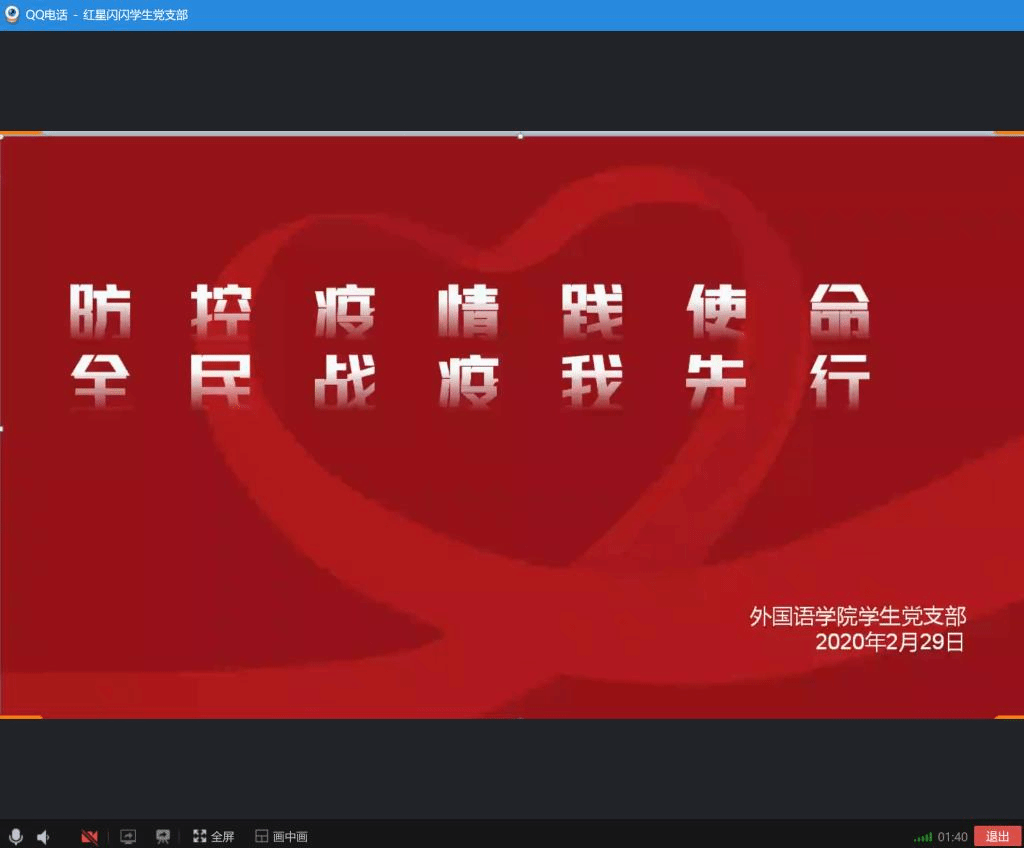
Task: Click the top-center handle of shared screen
Action: point(520,135)
